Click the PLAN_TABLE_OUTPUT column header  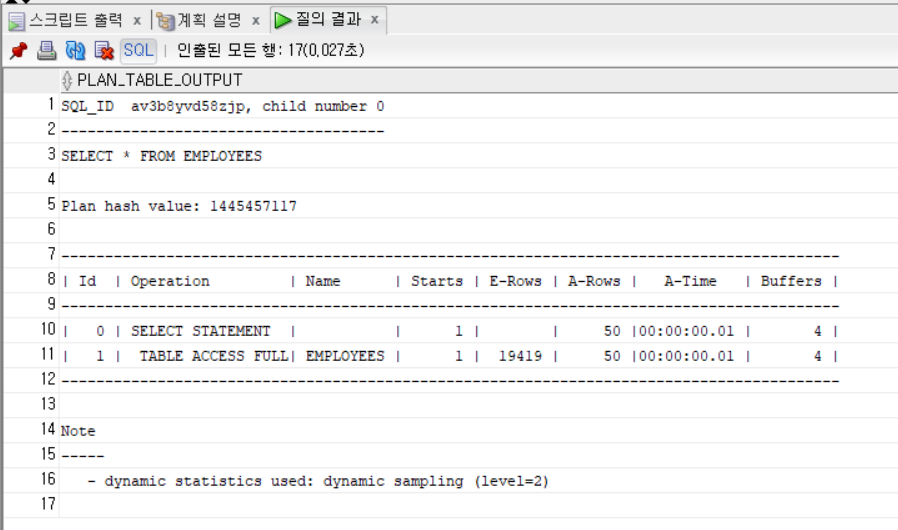pyautogui.click(x=160, y=80)
